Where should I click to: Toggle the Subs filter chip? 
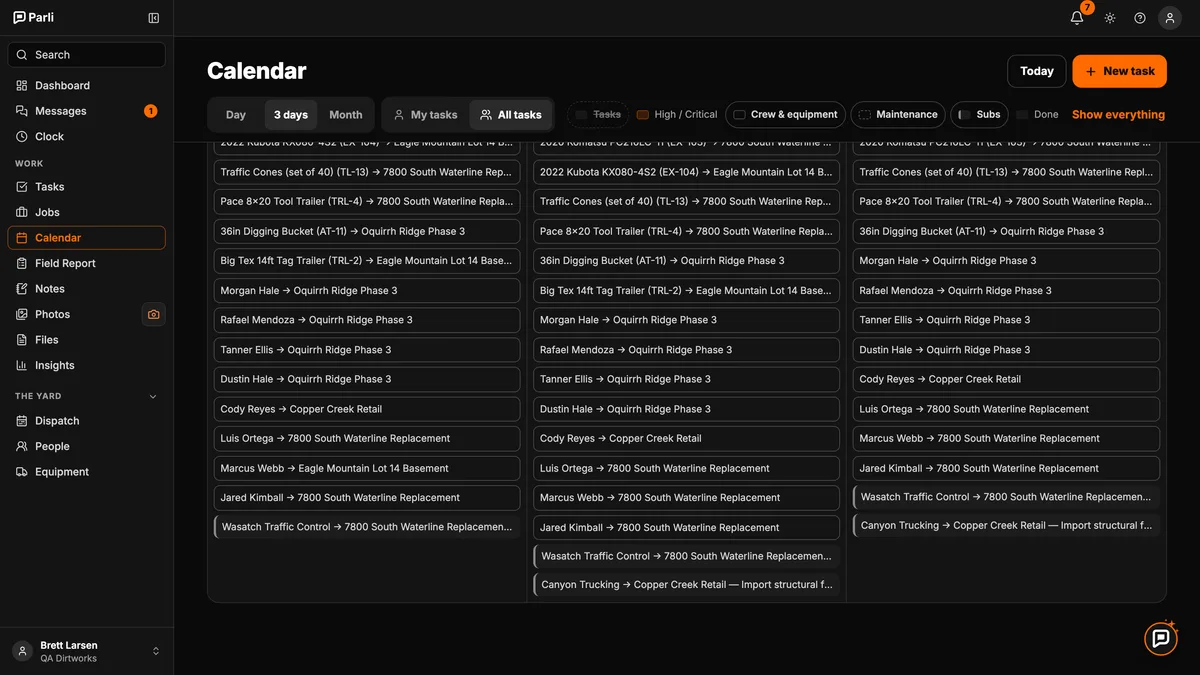pos(979,114)
